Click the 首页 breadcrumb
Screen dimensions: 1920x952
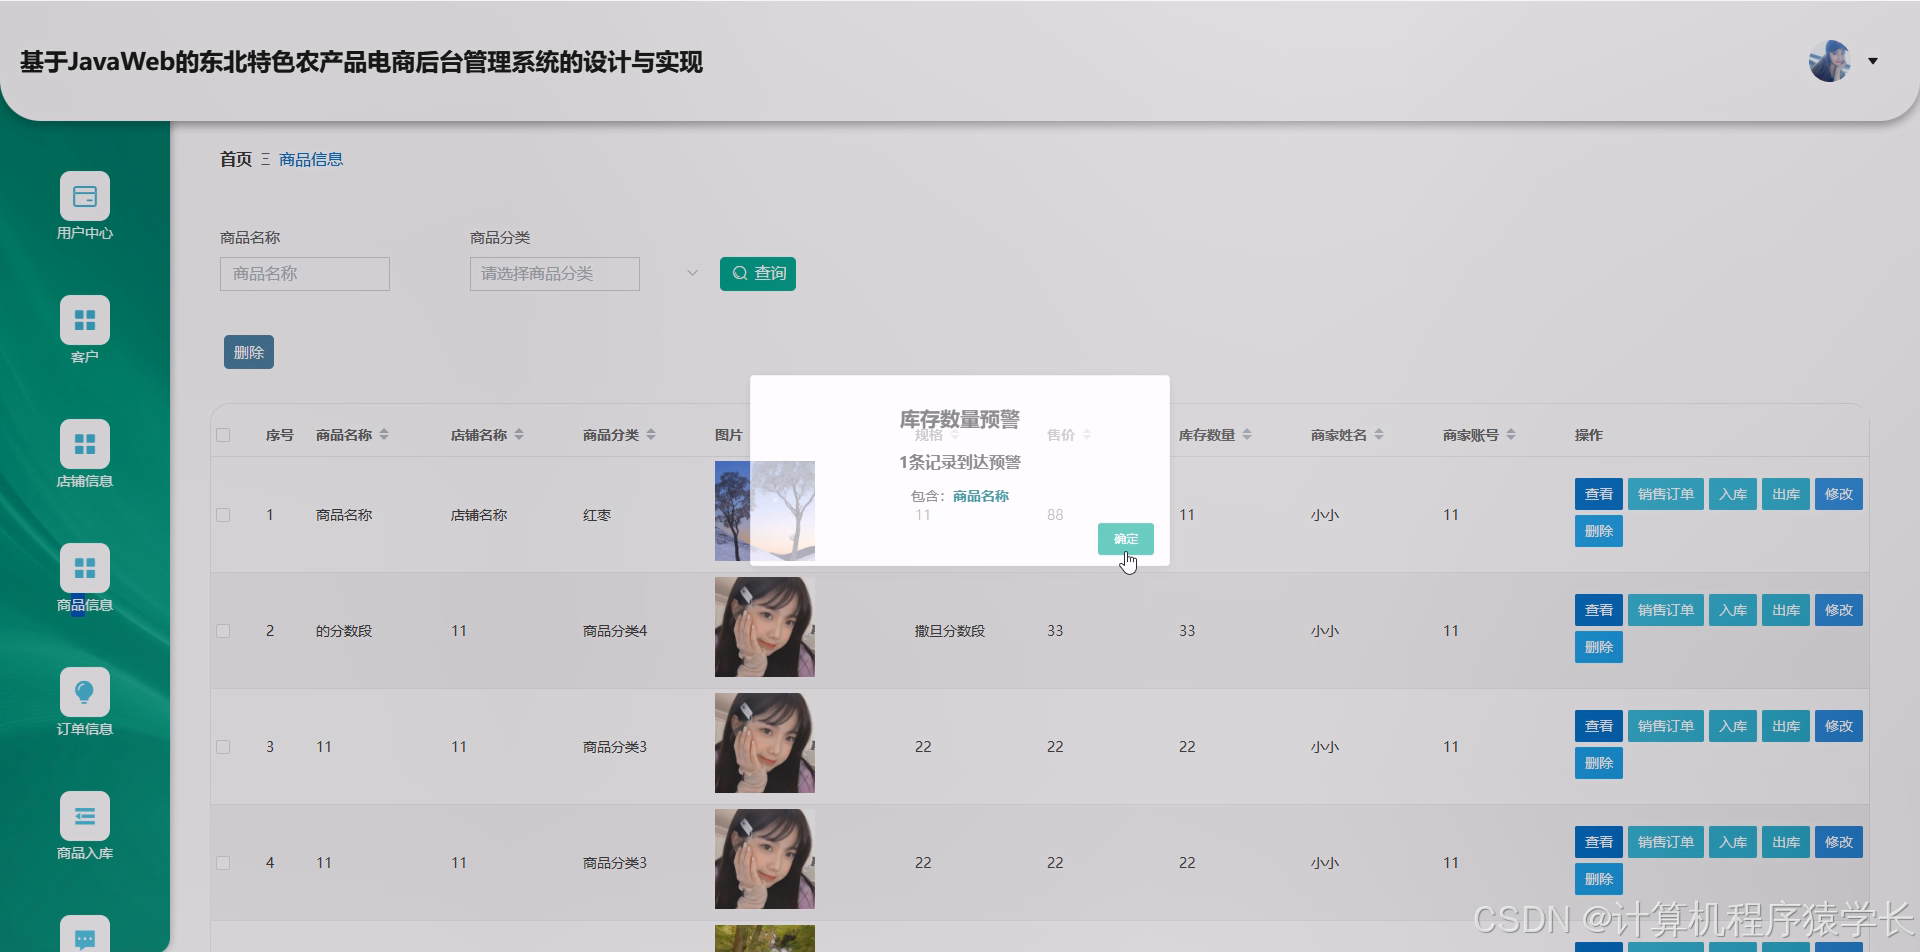(x=236, y=159)
